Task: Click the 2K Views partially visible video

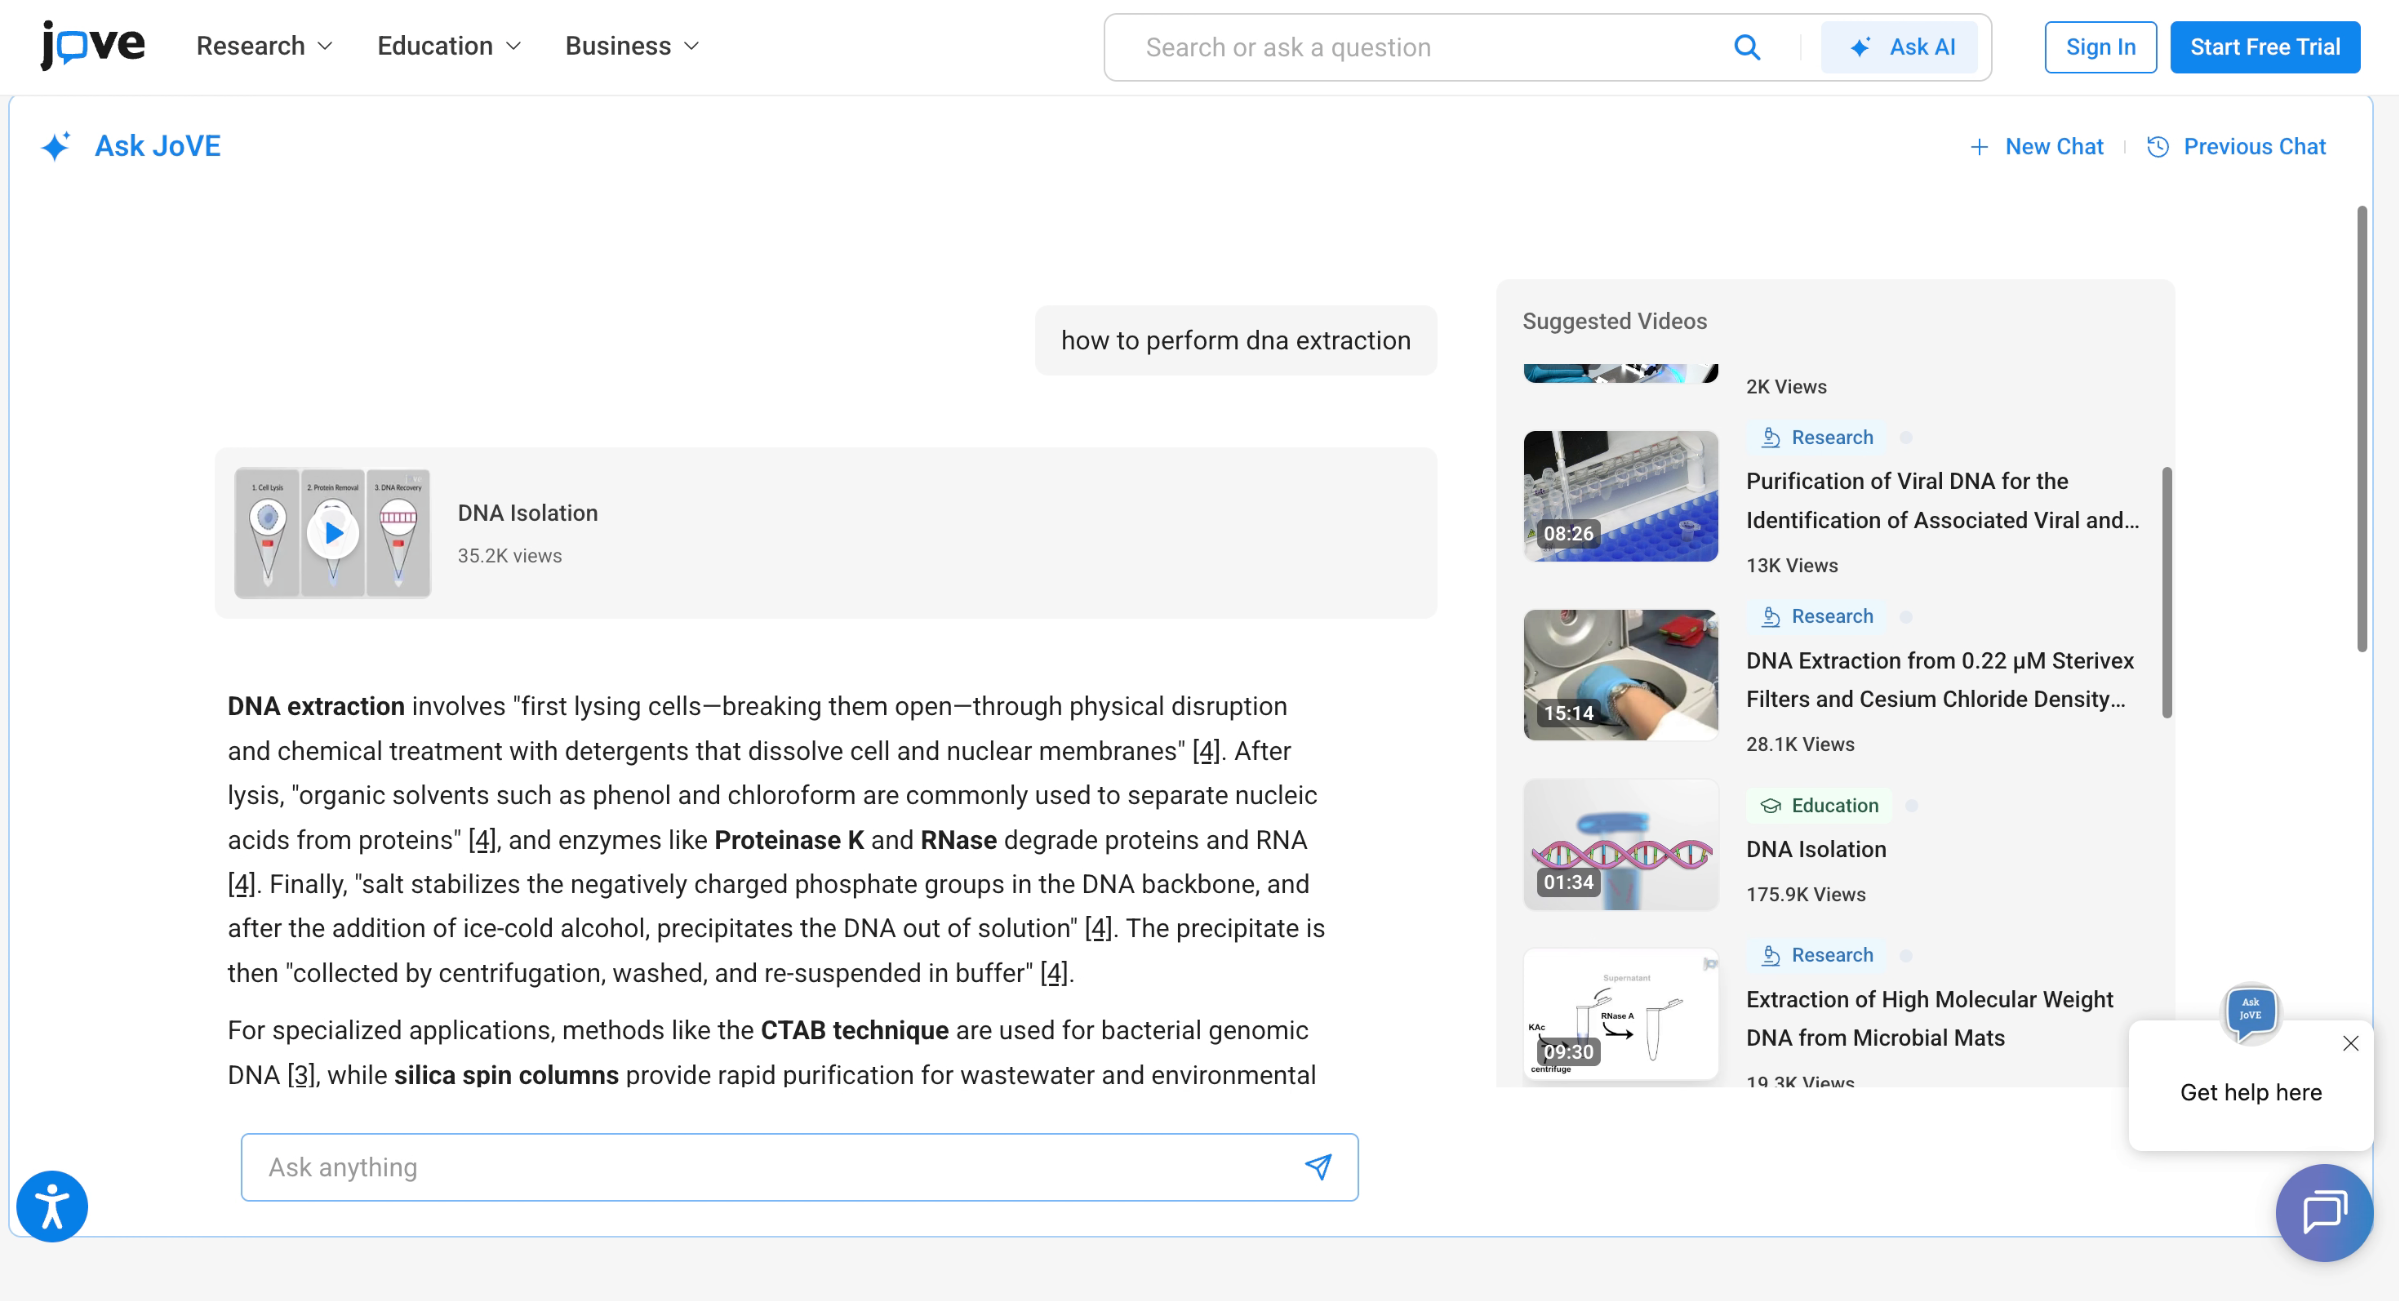Action: pyautogui.click(x=1620, y=373)
